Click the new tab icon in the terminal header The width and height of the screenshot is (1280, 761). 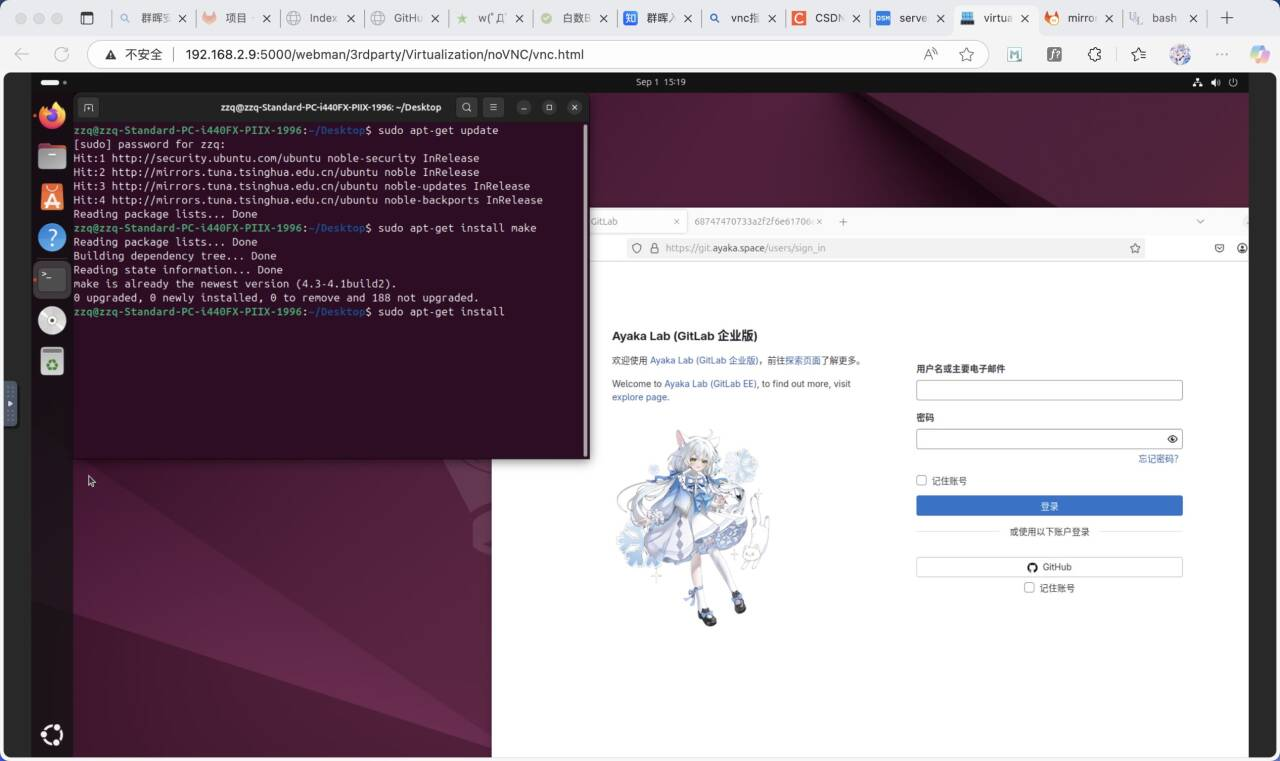88,107
